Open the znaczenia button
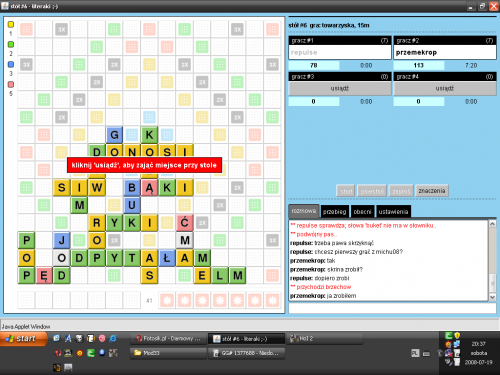Image resolution: width=500 pixels, height=375 pixels. coord(432,191)
